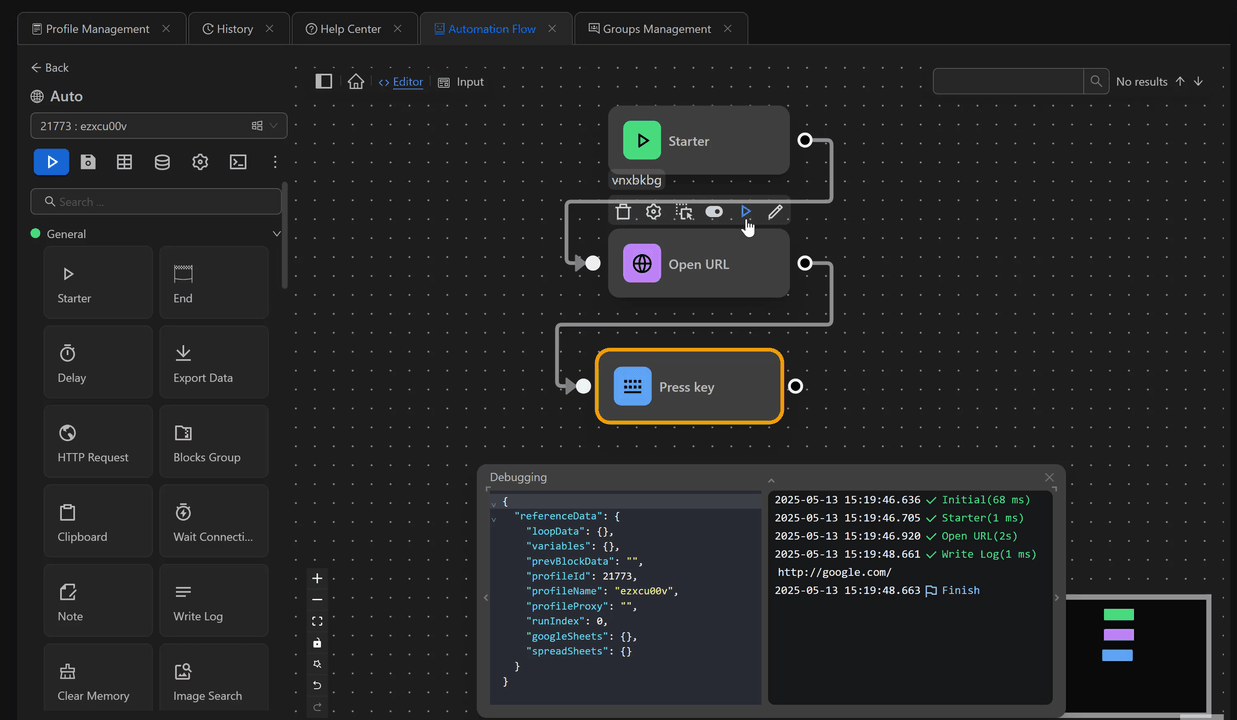Open the Input view next to Editor
The width and height of the screenshot is (1237, 720).
tap(461, 81)
